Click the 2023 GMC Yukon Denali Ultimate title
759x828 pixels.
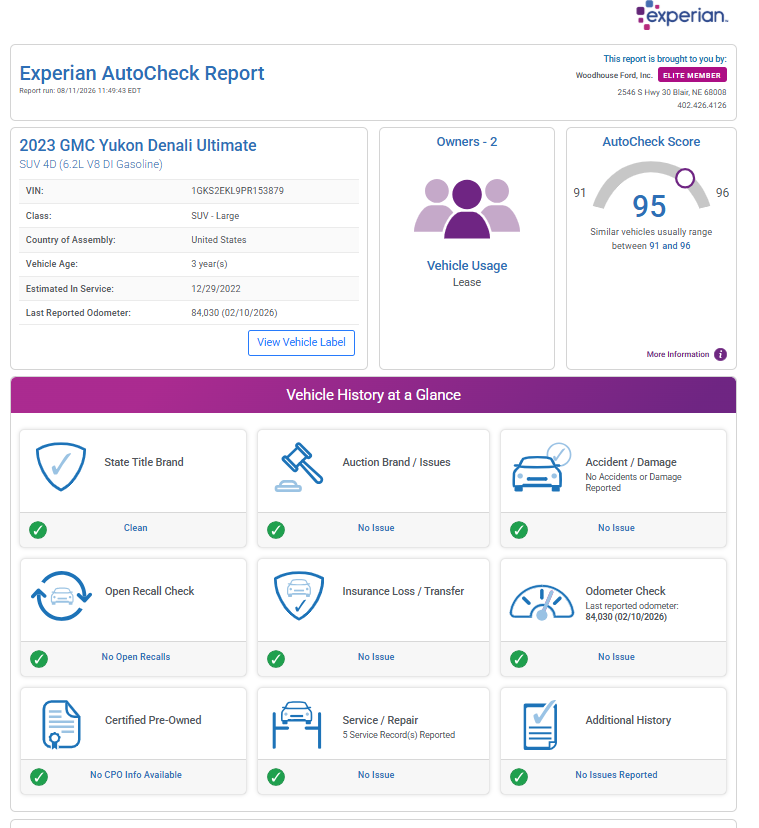pyautogui.click(x=138, y=145)
